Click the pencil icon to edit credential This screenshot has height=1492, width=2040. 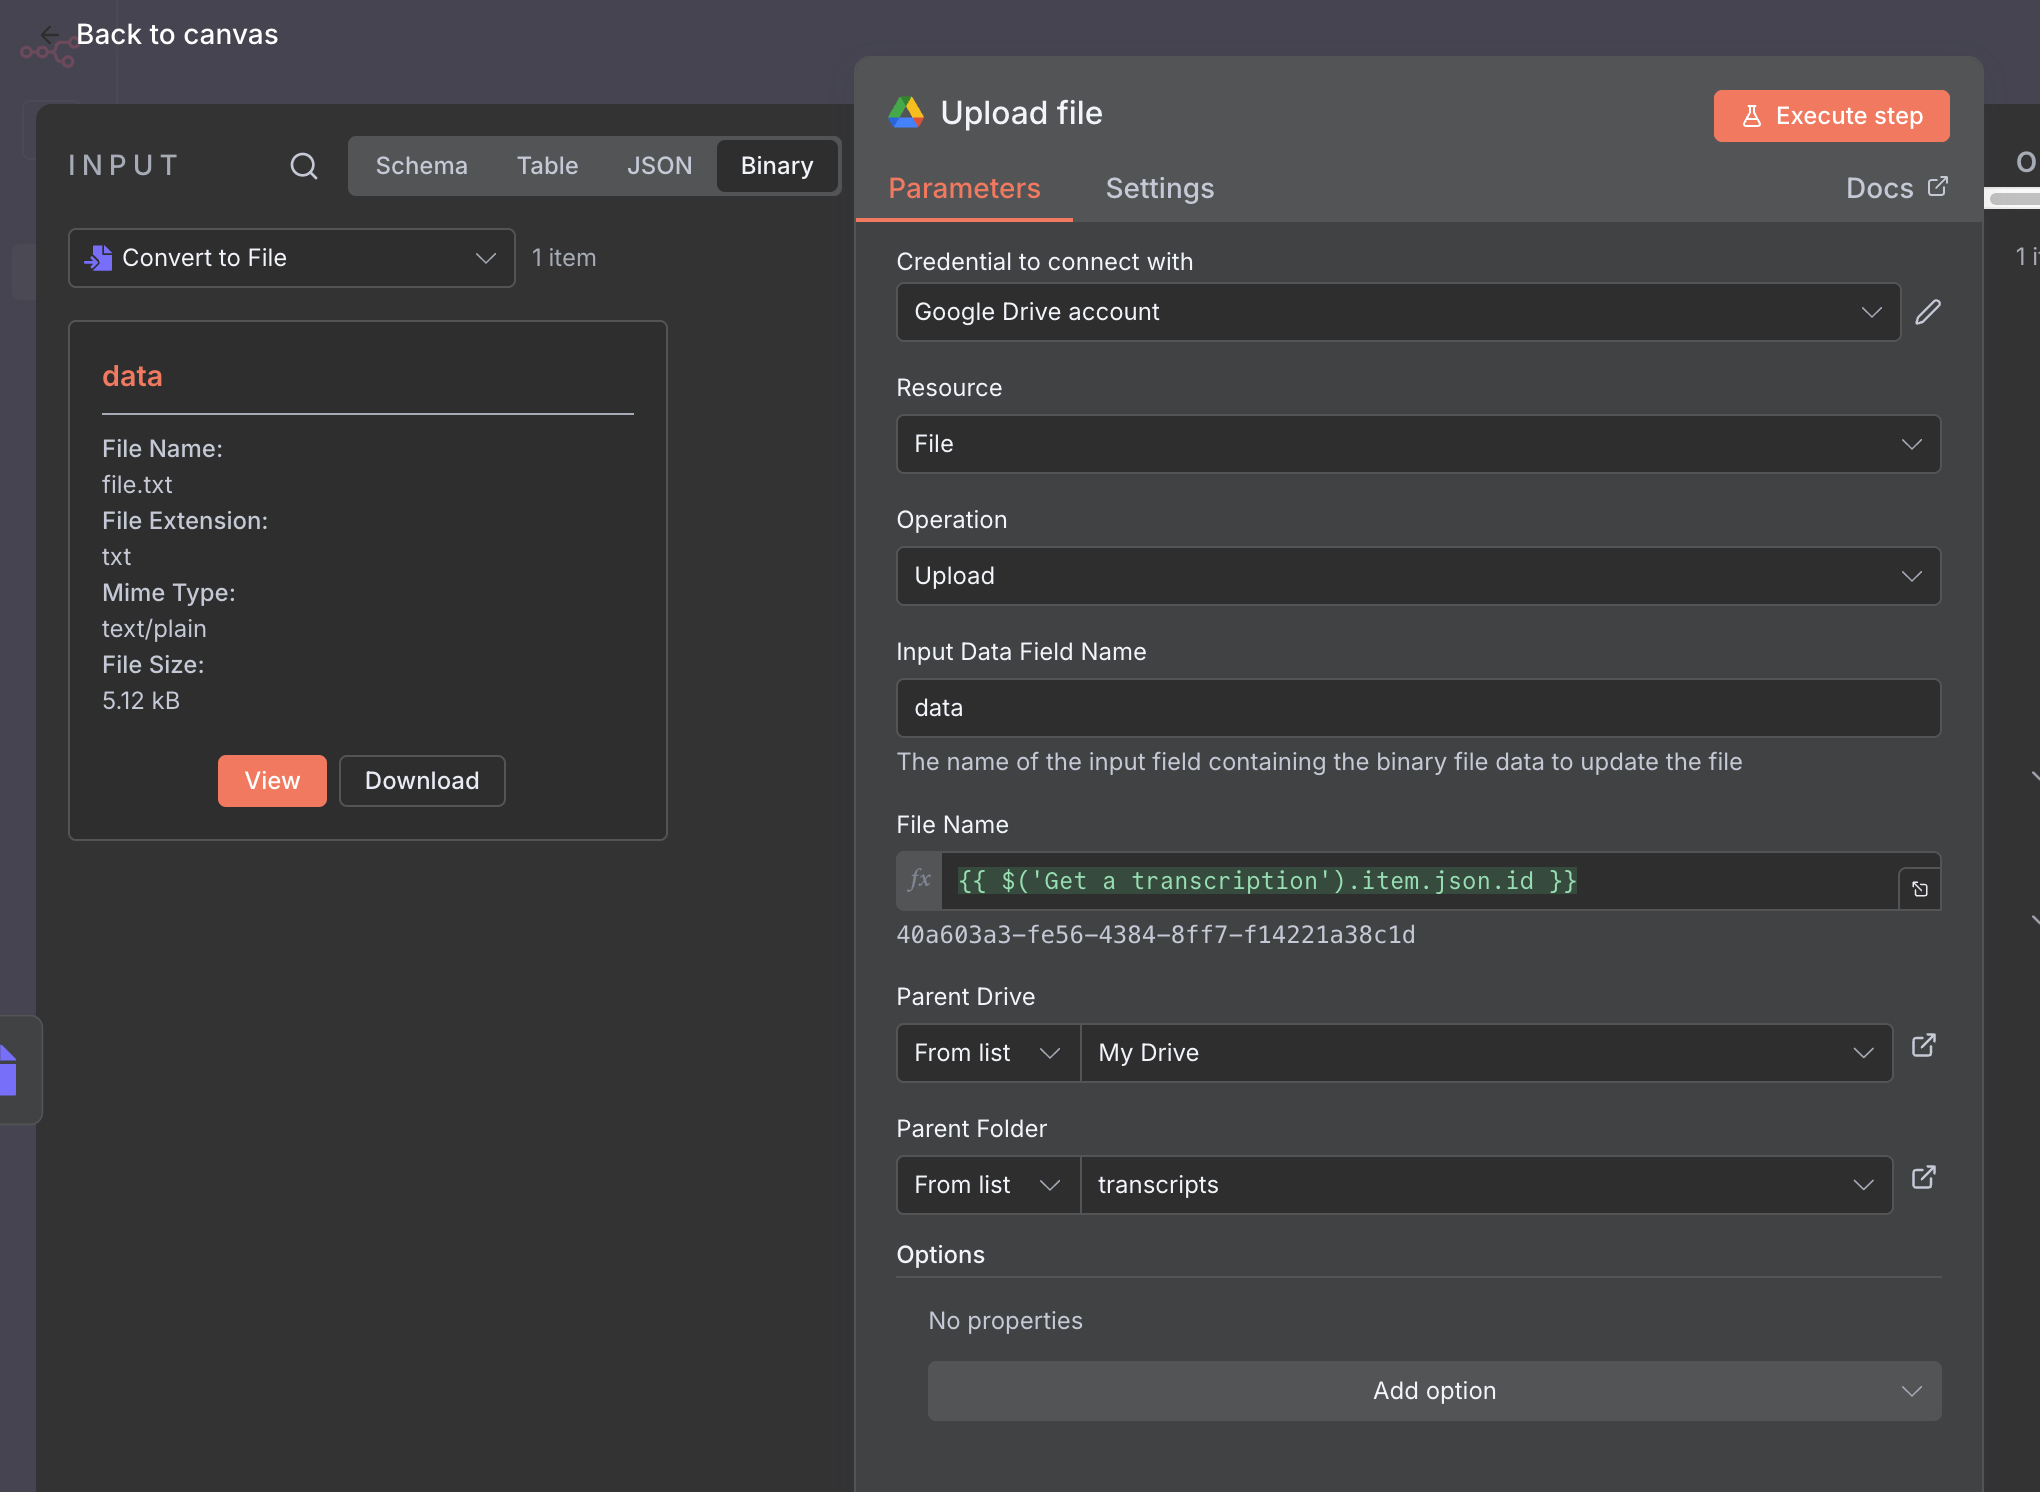point(1928,312)
